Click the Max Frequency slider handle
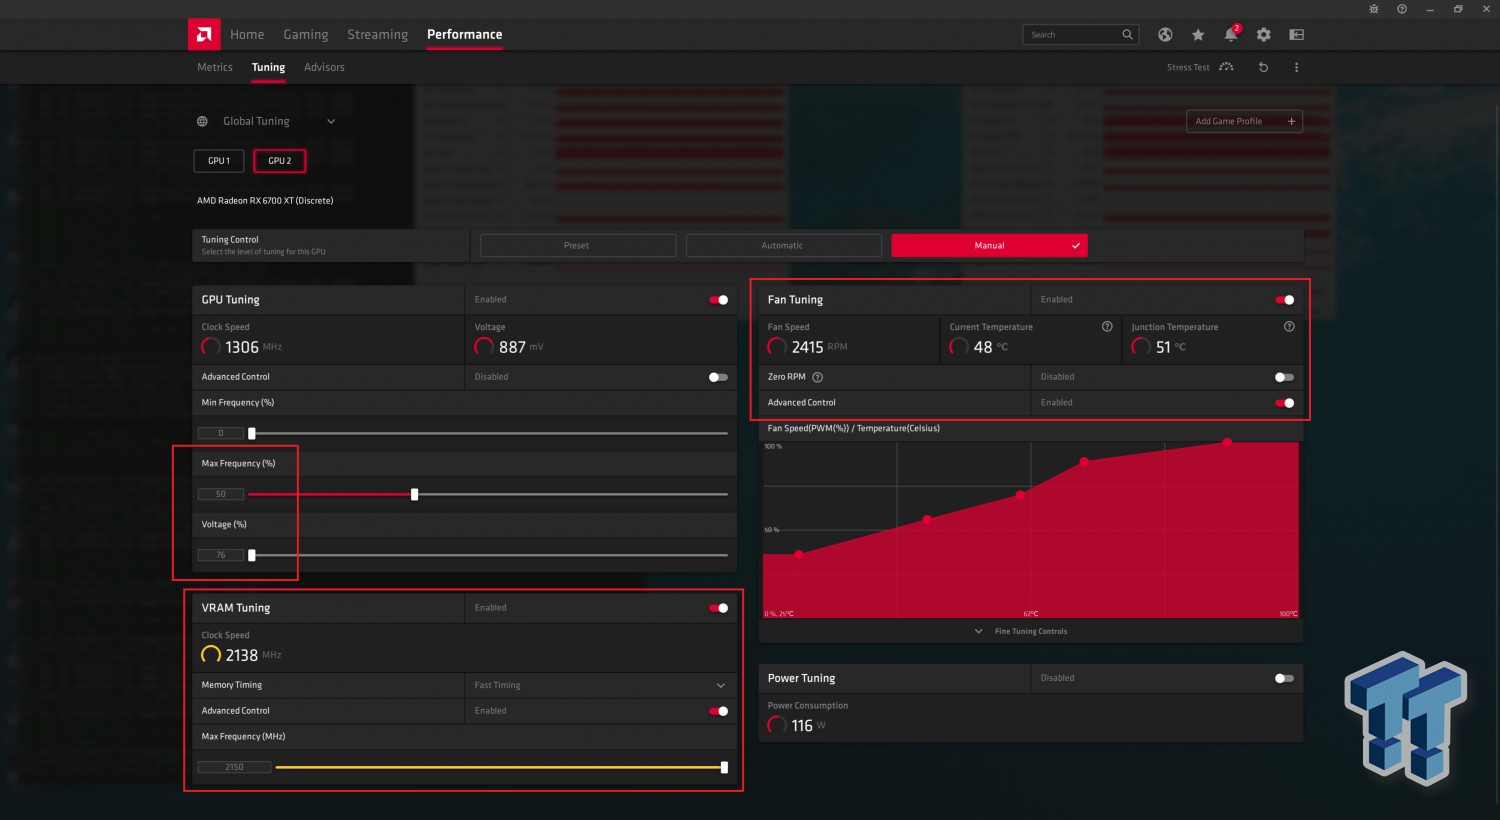The image size is (1500, 820). (415, 494)
